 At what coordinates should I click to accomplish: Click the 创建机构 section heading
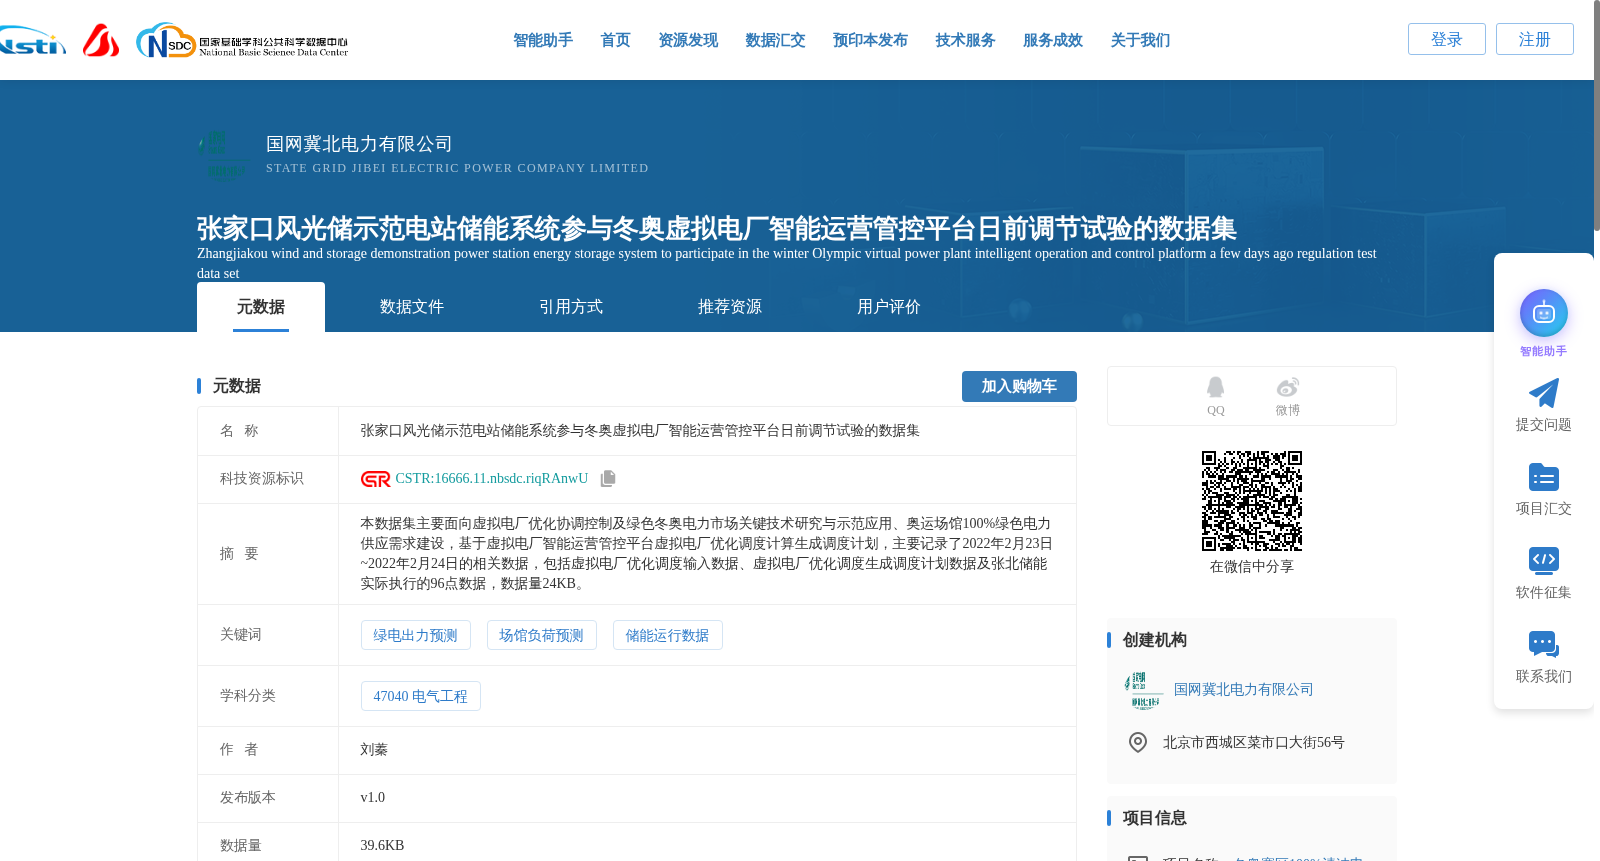tap(1155, 640)
